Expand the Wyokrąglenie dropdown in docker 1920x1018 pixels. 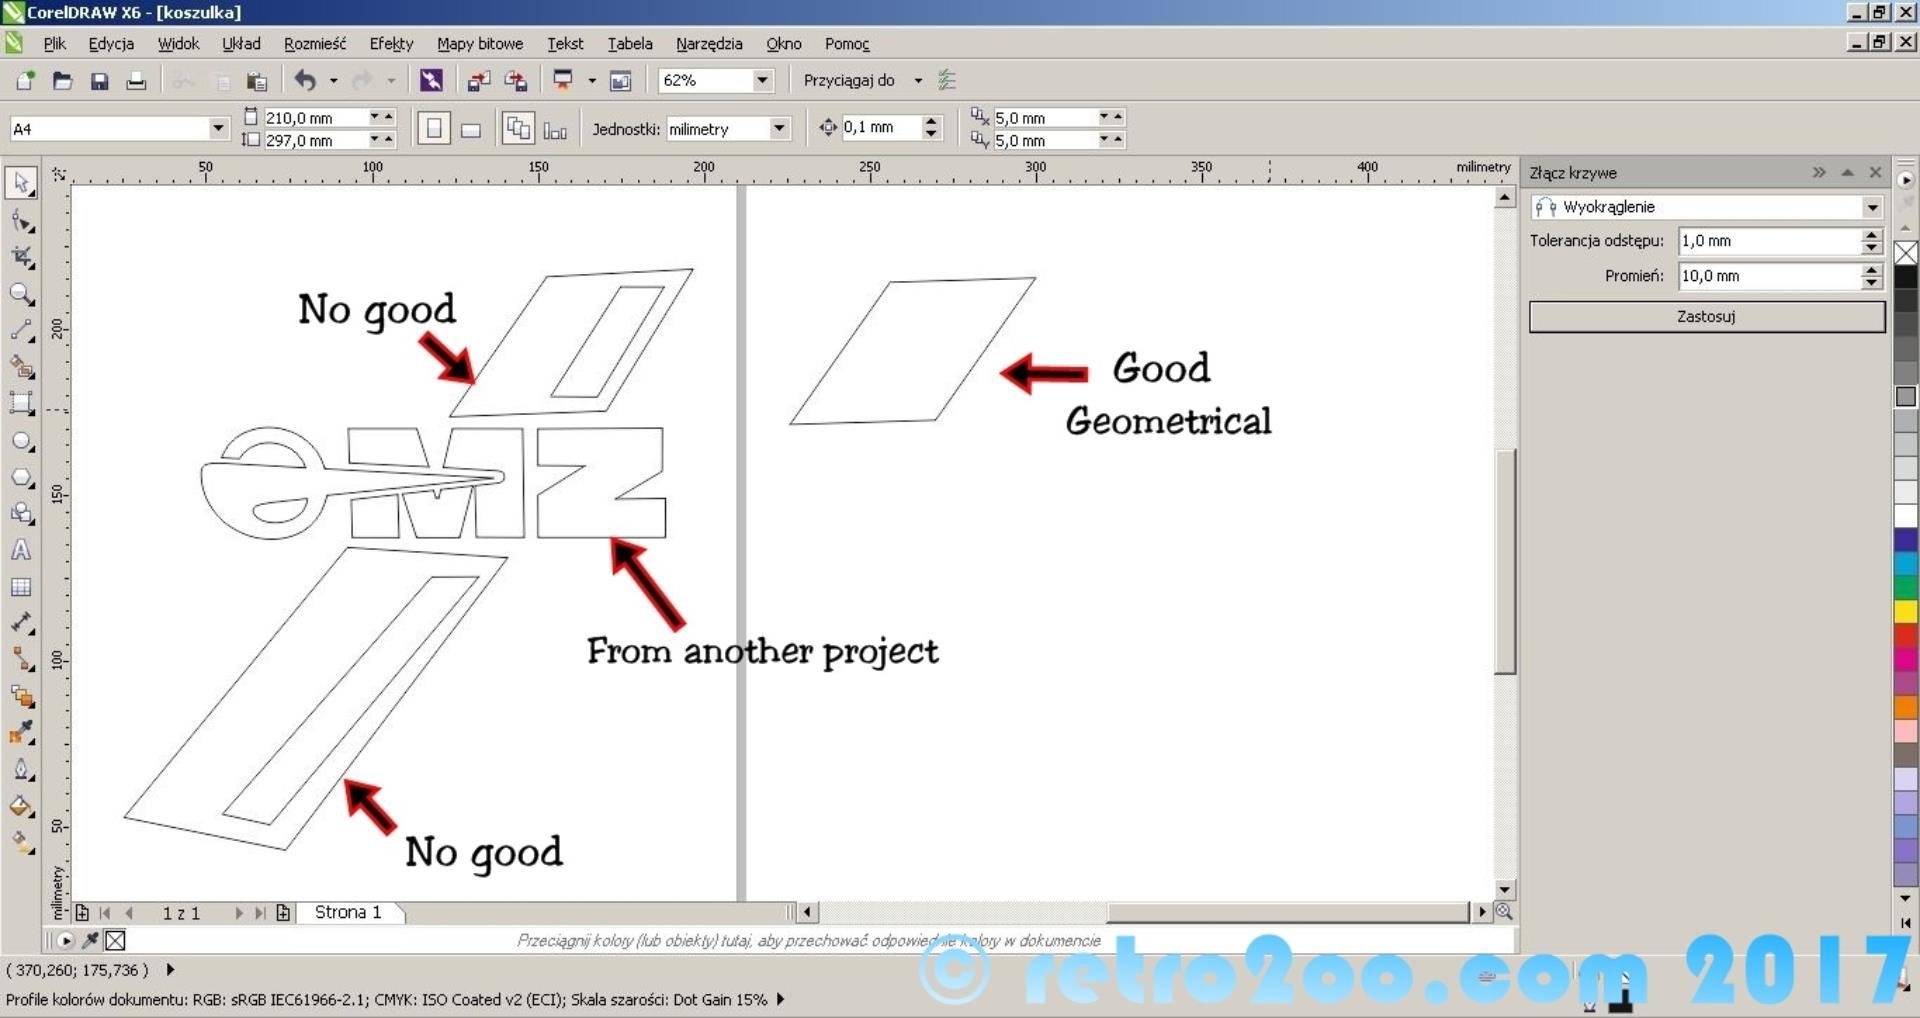pos(1872,207)
